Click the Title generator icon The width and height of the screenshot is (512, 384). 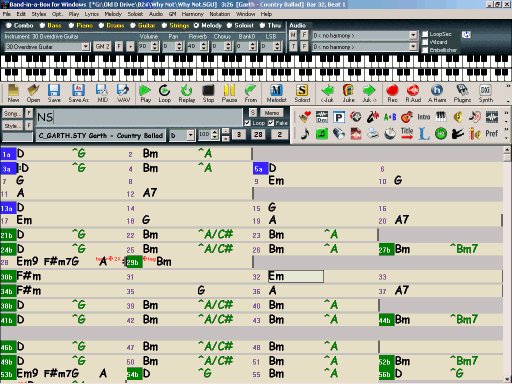pos(407,134)
